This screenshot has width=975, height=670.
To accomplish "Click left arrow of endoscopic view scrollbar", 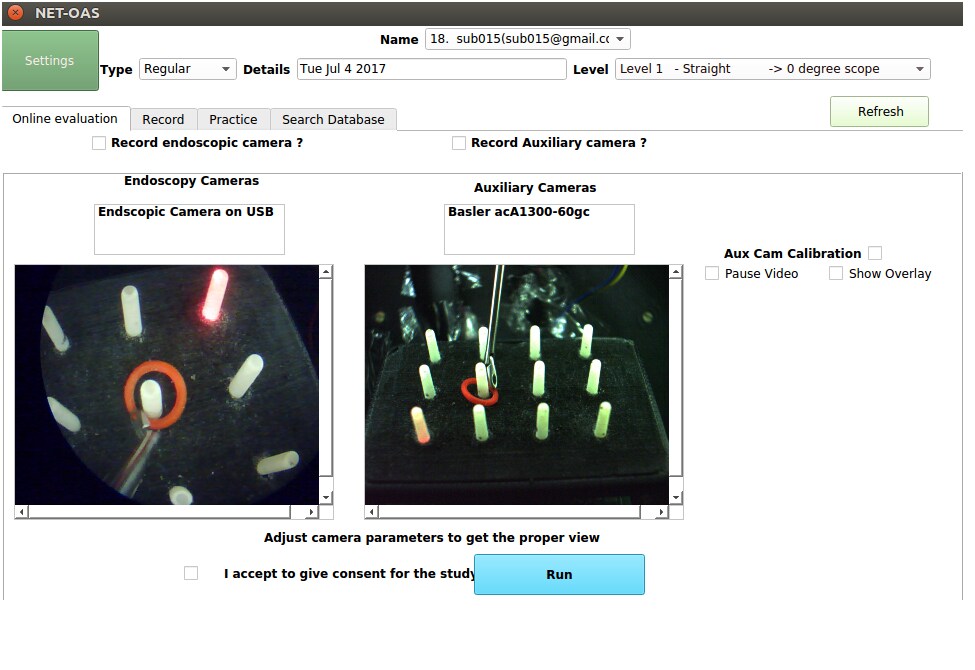I will pyautogui.click(x=22, y=512).
